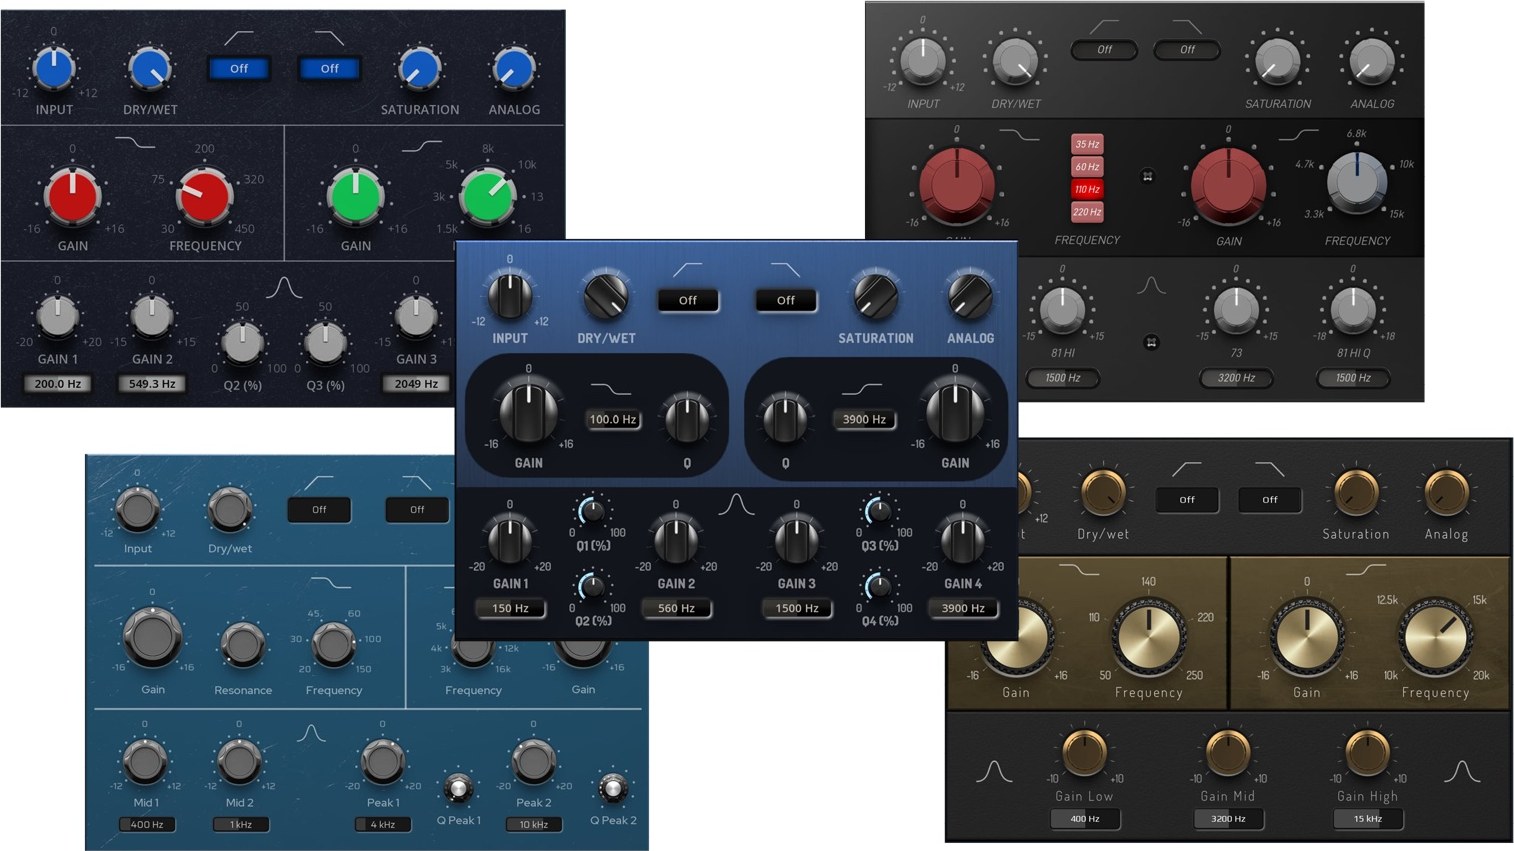Click the 150 Hz field under GAIN 1
The width and height of the screenshot is (1514, 851).
pyautogui.click(x=510, y=608)
